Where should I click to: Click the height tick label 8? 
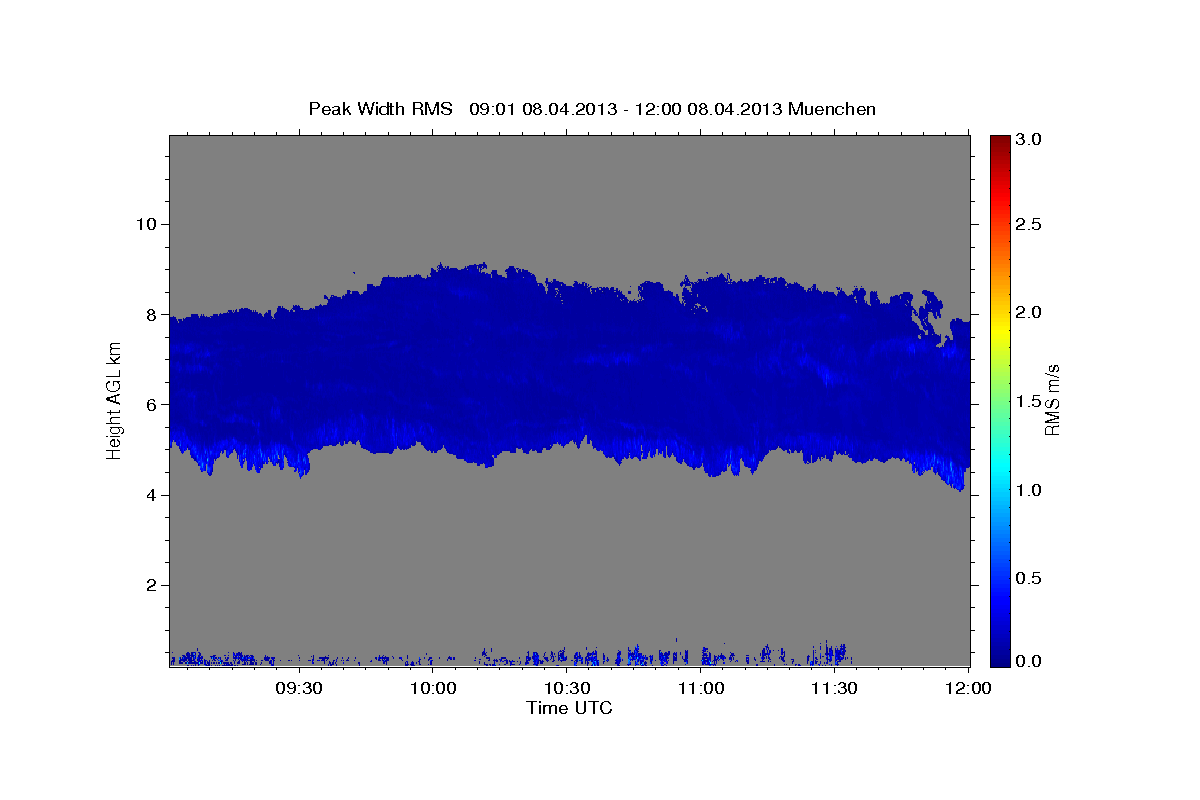point(150,314)
